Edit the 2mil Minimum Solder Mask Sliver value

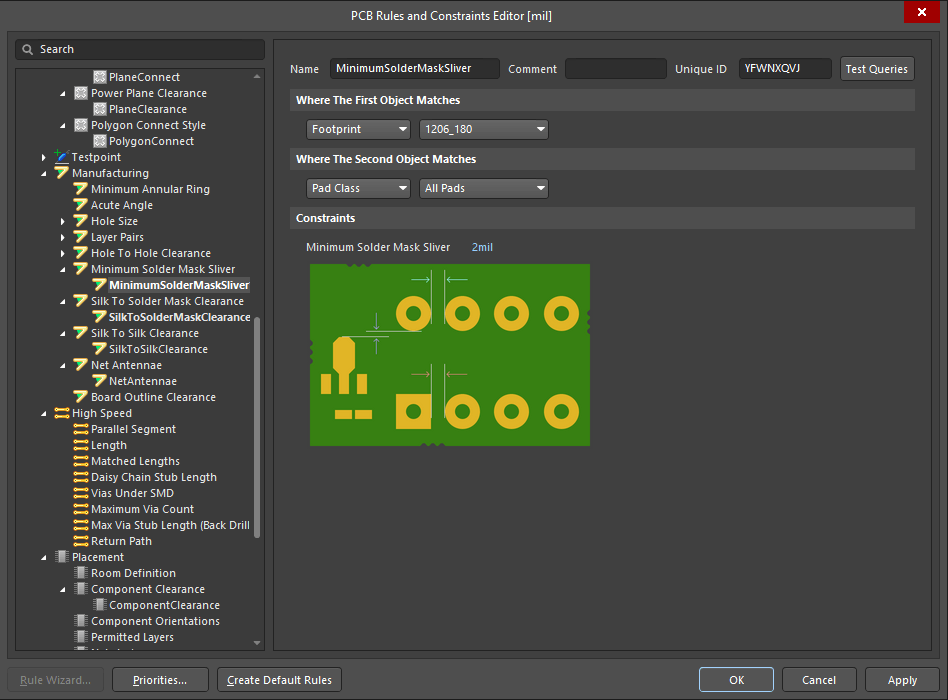pos(481,247)
